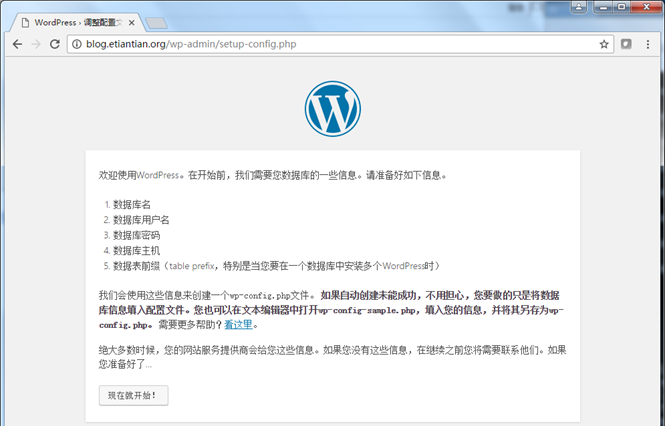Click list item 数据表前缀 table prefix
The image size is (665, 426).
coord(277,266)
